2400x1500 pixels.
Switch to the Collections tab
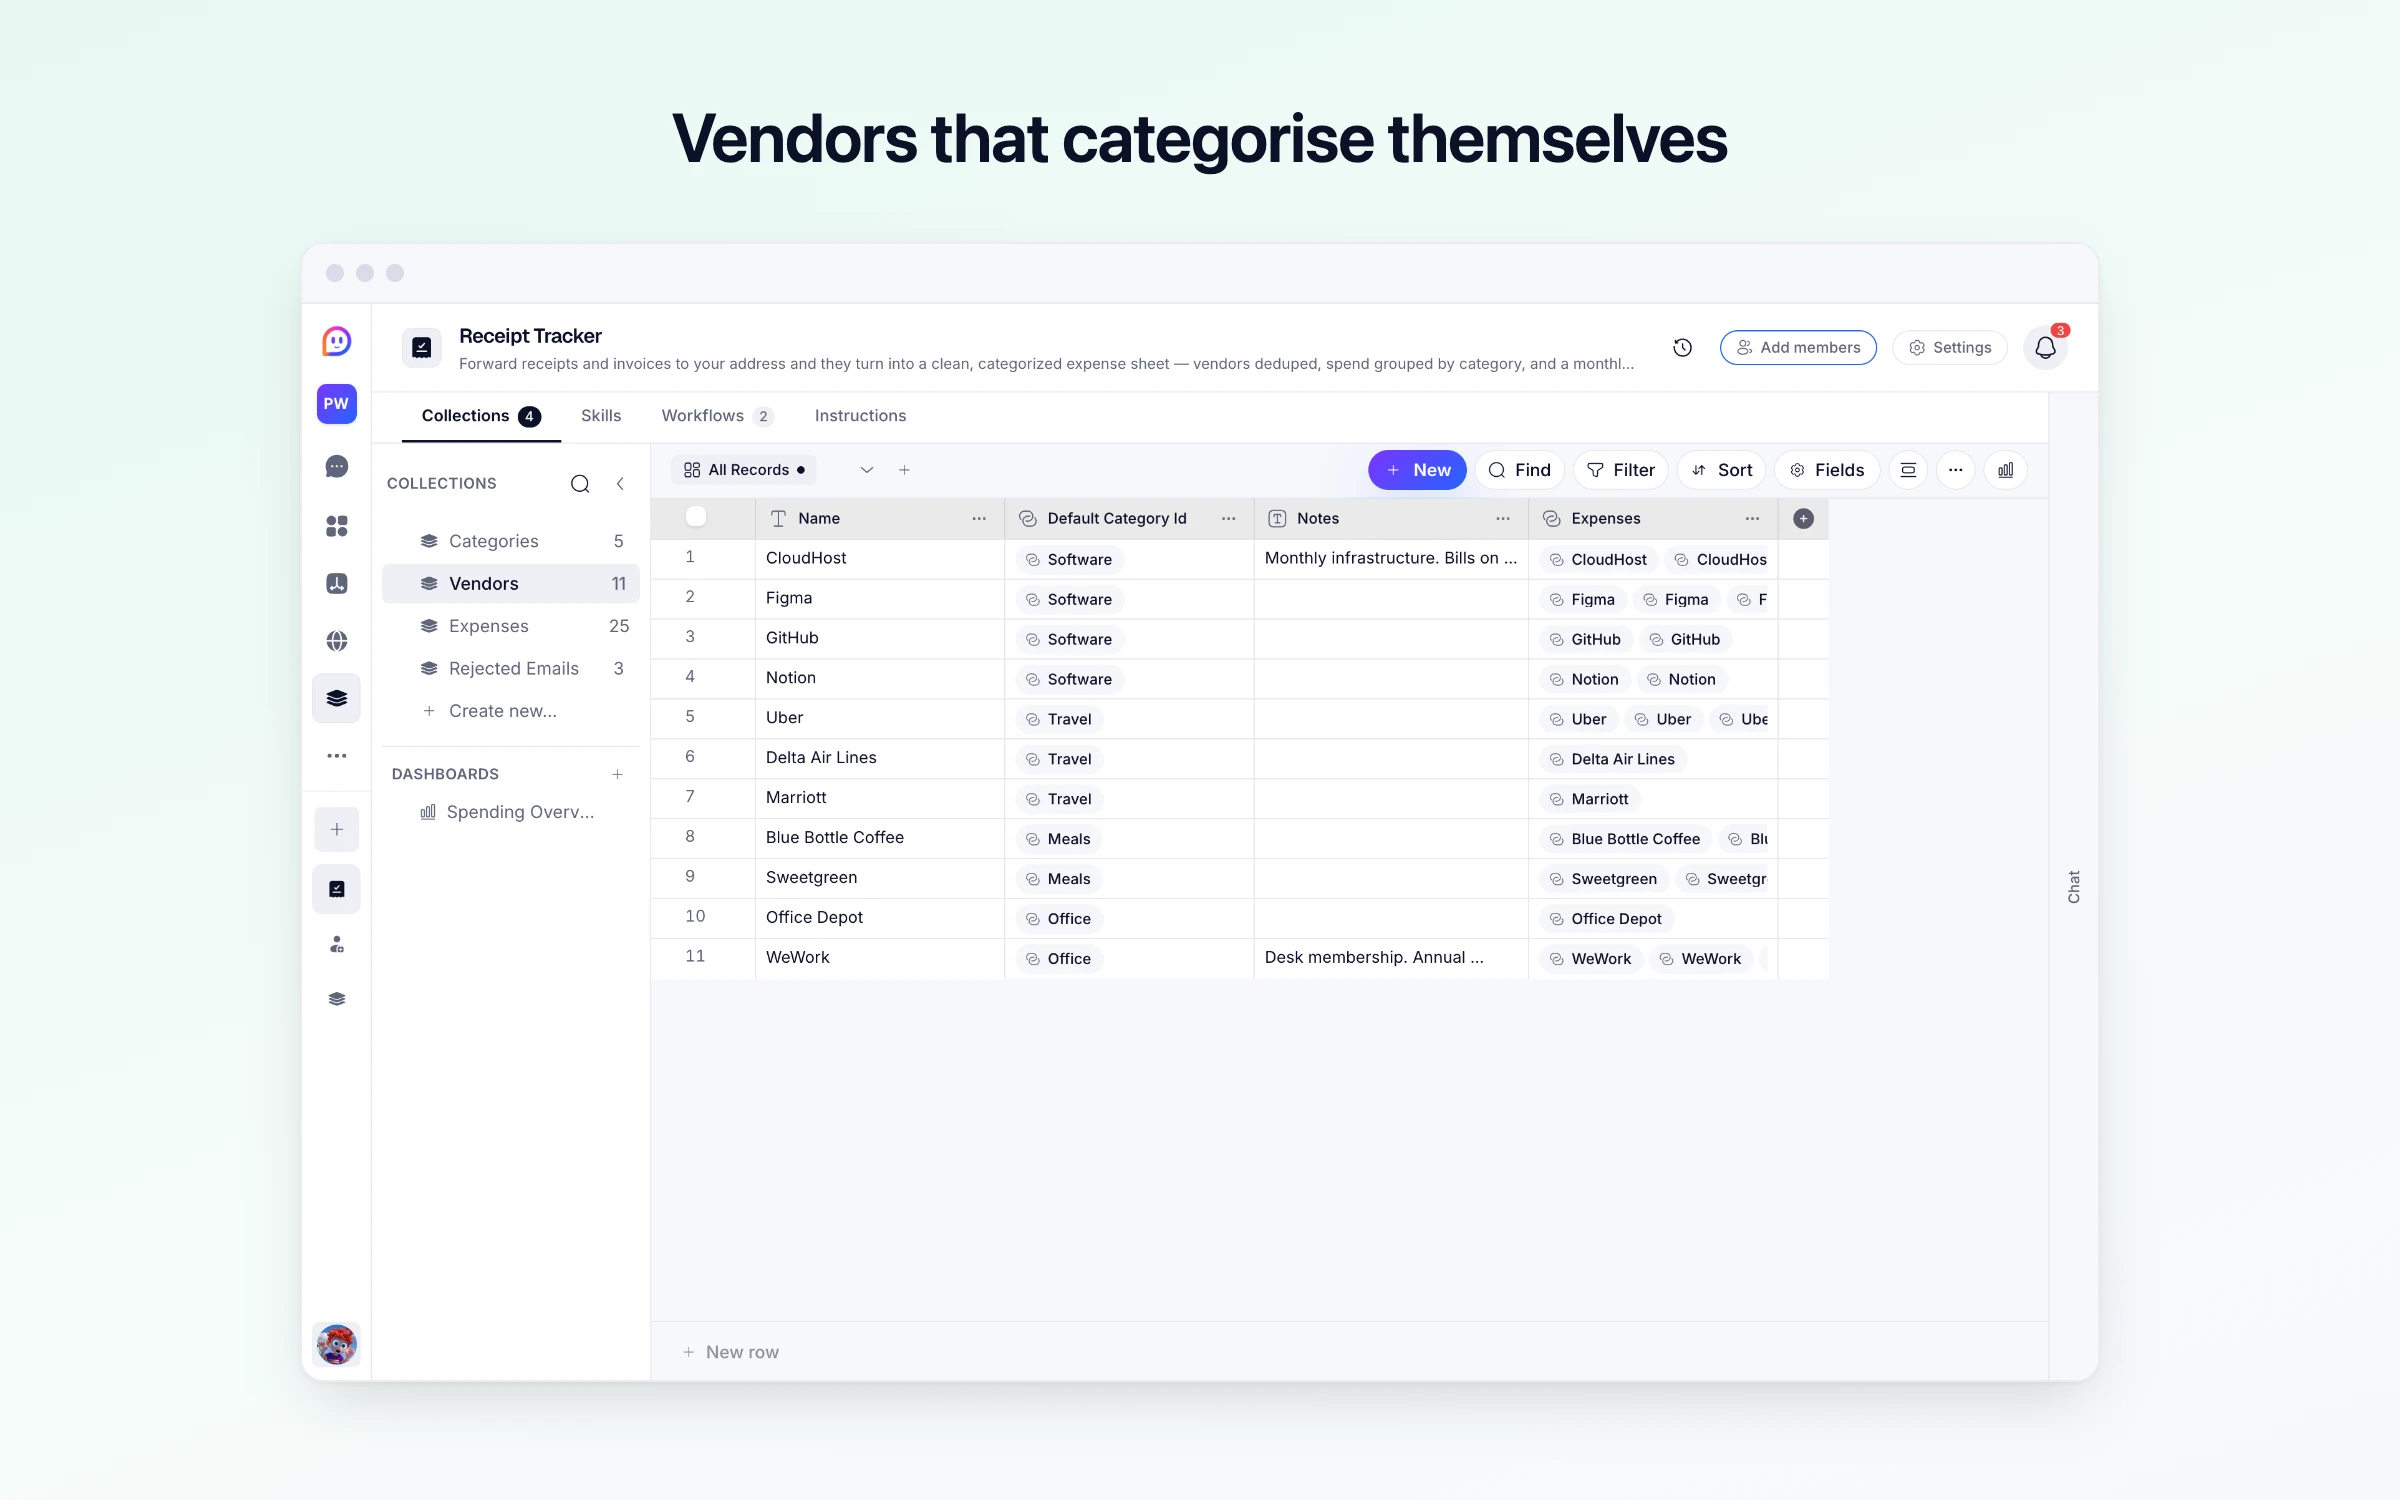click(481, 416)
